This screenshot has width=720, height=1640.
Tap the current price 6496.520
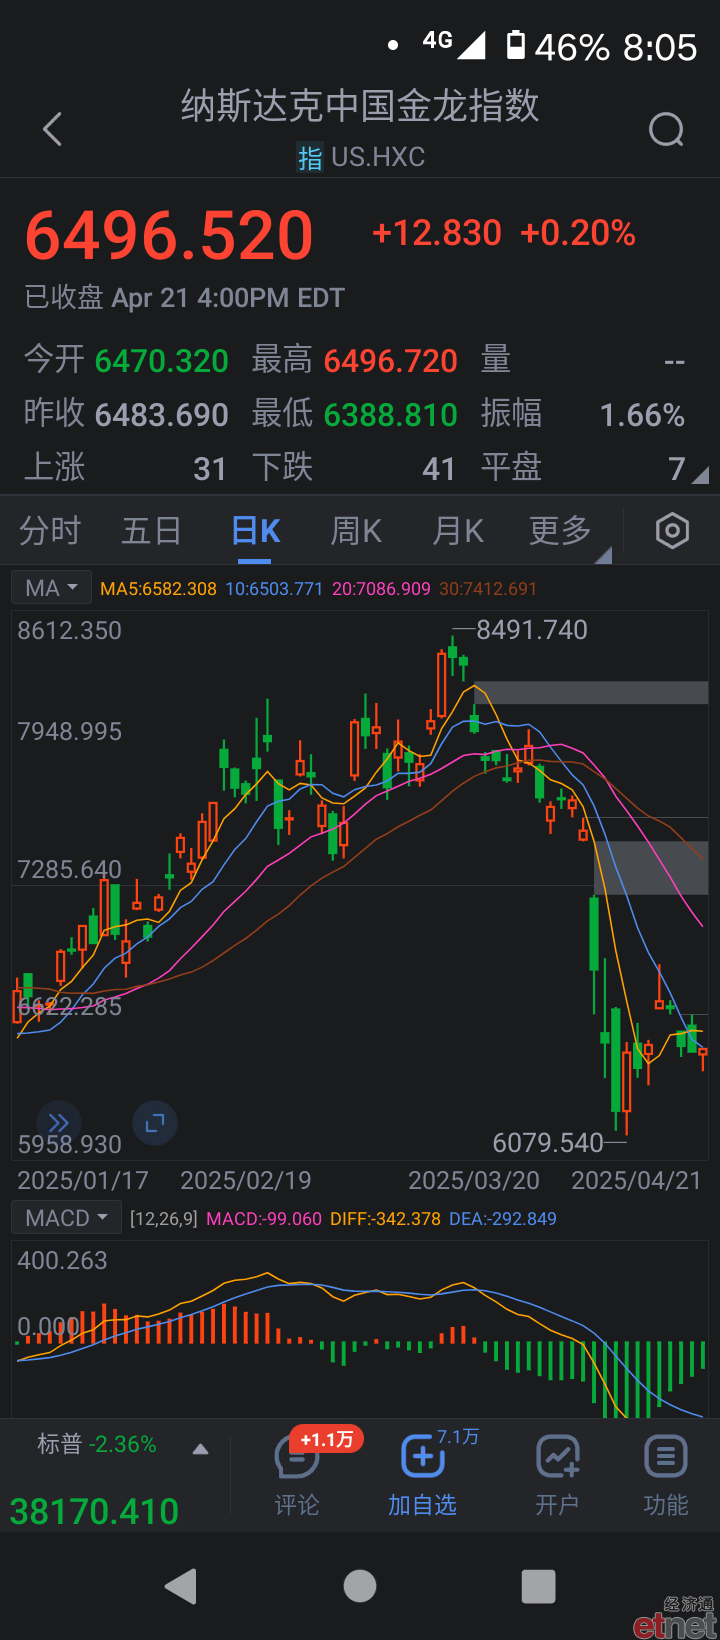tap(169, 236)
